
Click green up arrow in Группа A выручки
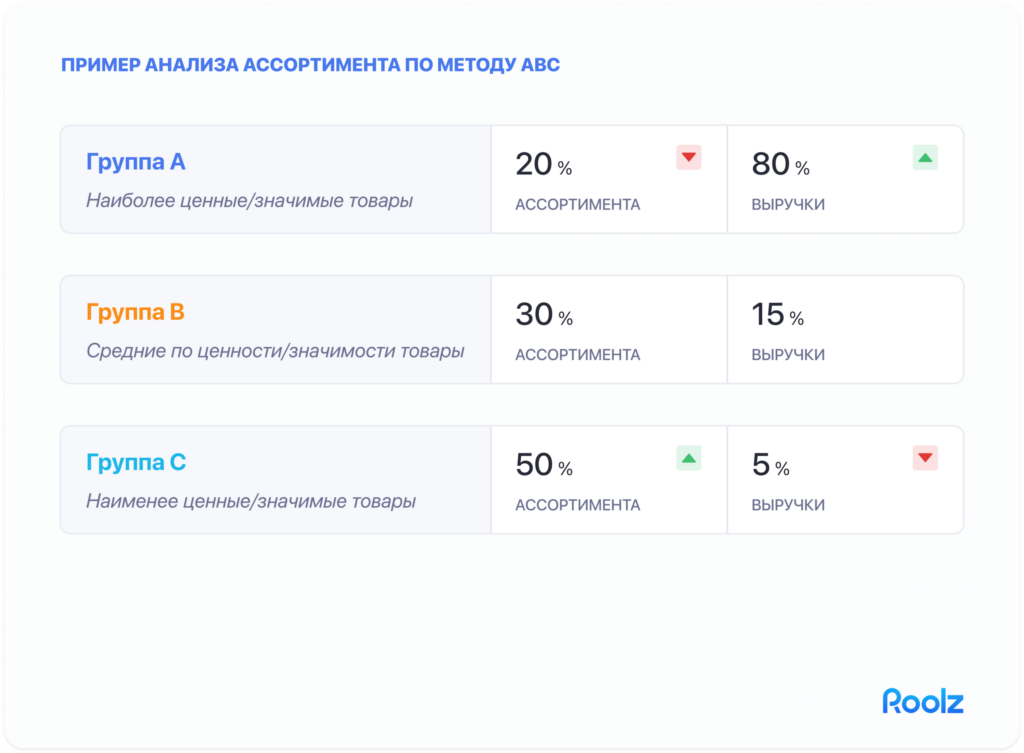925,158
